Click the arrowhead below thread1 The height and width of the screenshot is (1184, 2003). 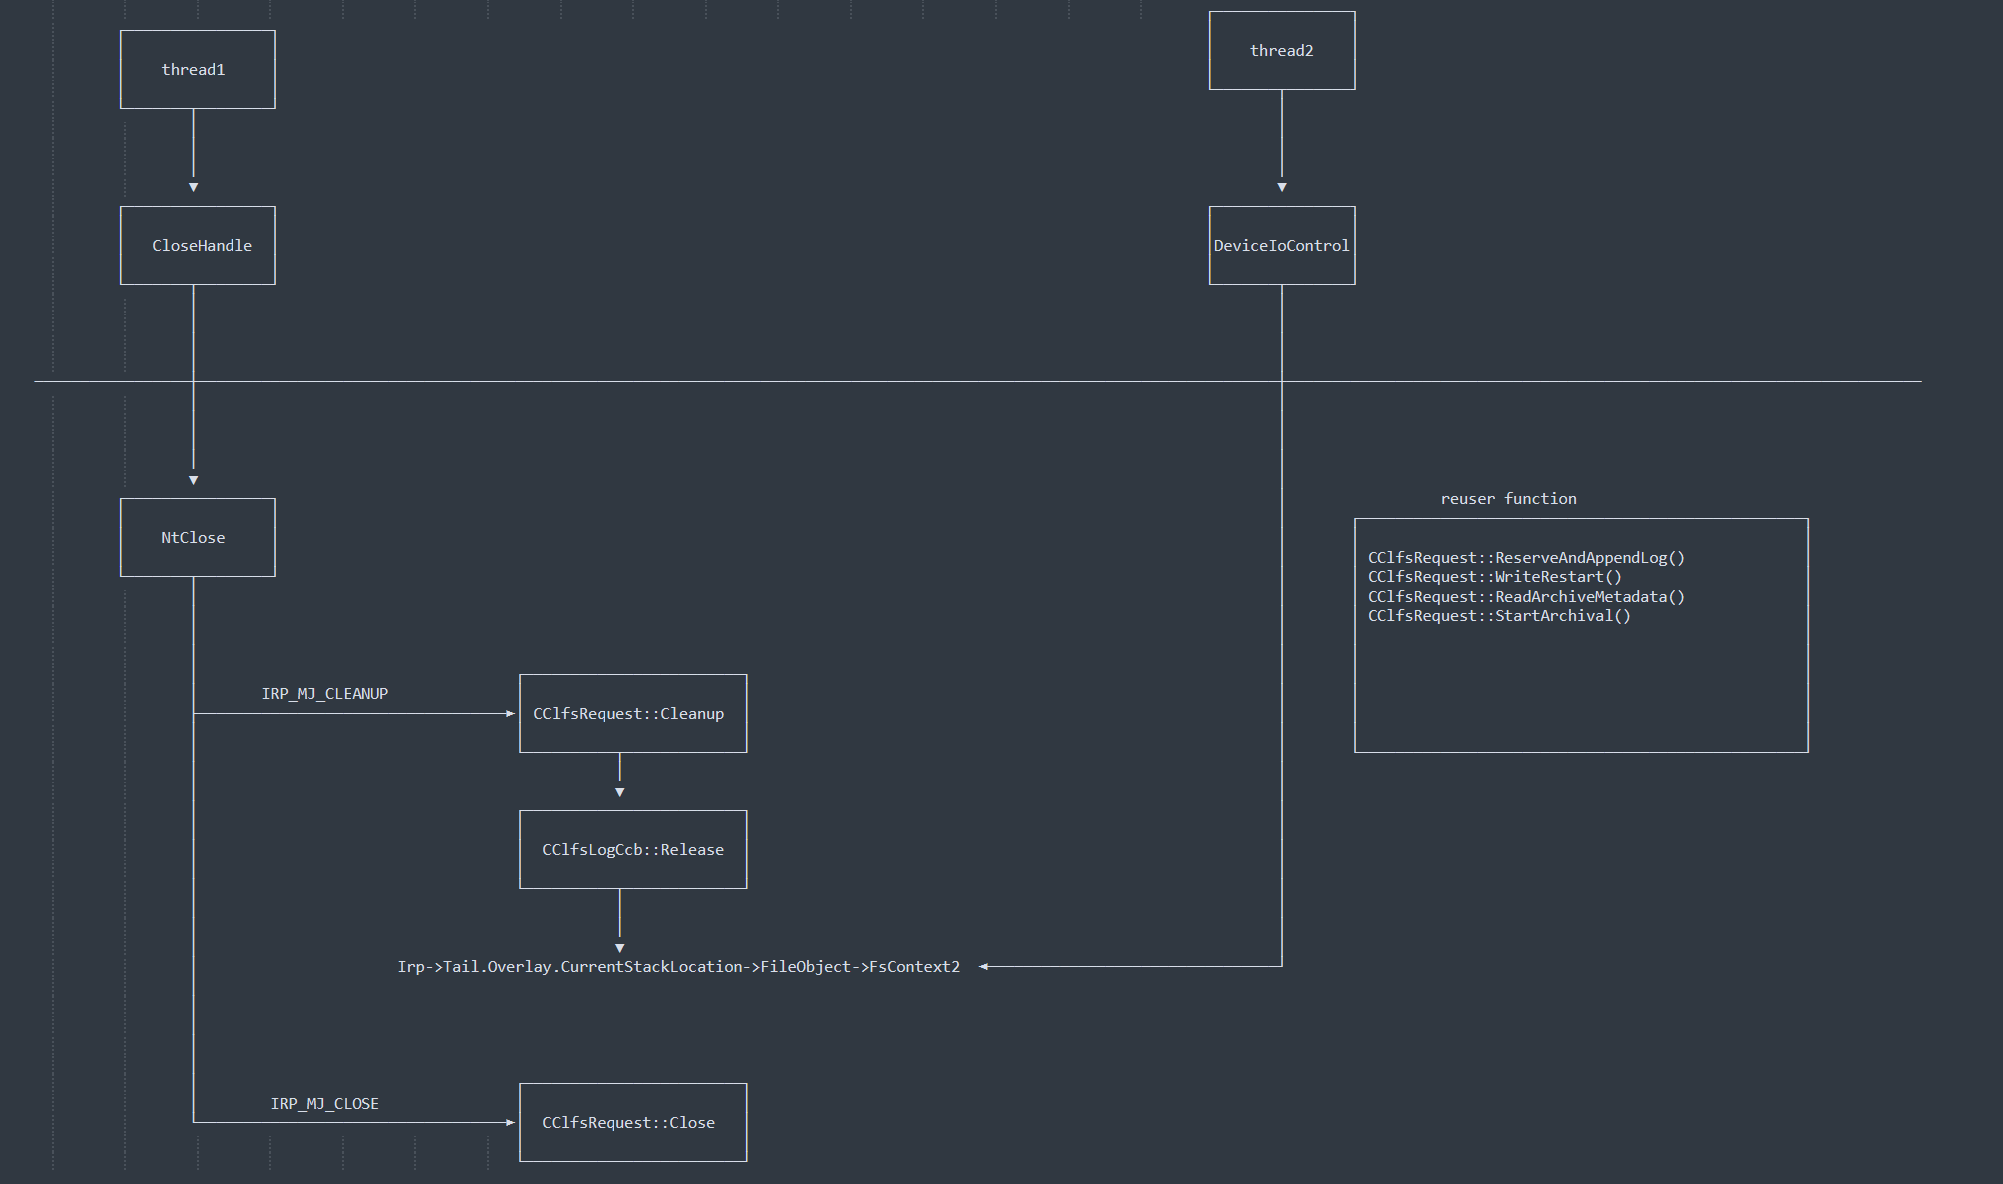(193, 187)
